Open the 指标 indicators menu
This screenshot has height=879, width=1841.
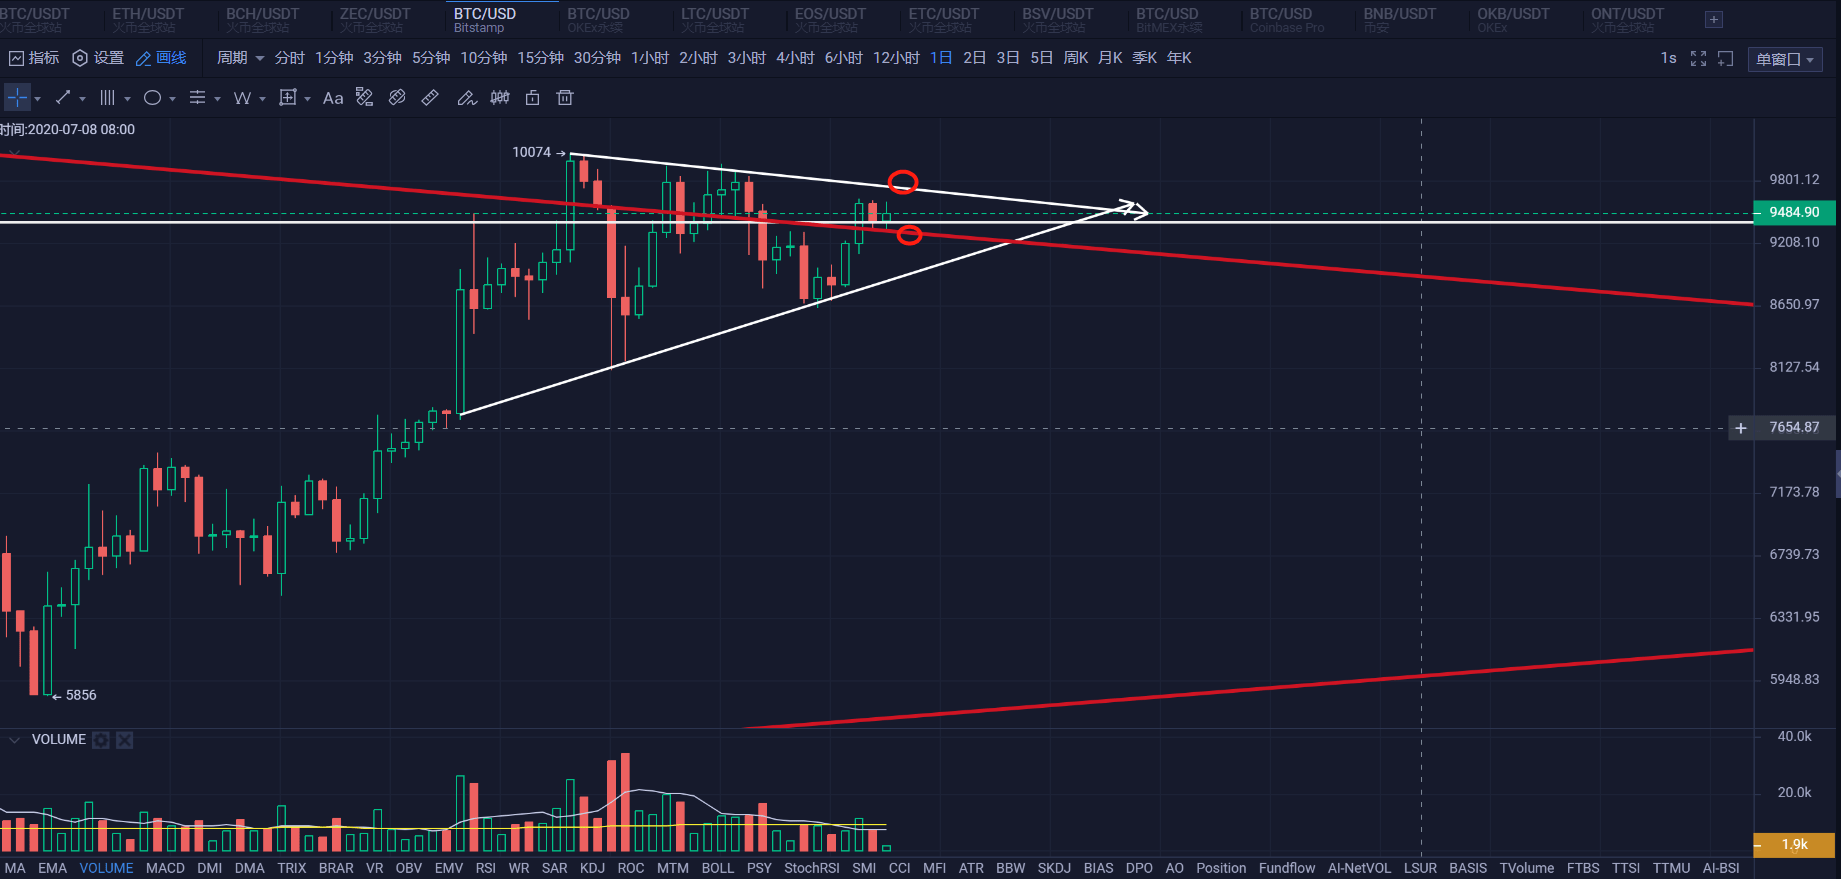pyautogui.click(x=34, y=58)
